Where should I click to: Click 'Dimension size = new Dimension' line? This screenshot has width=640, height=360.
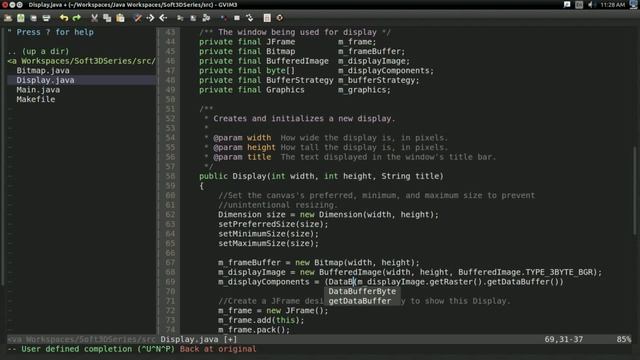[x=328, y=215]
